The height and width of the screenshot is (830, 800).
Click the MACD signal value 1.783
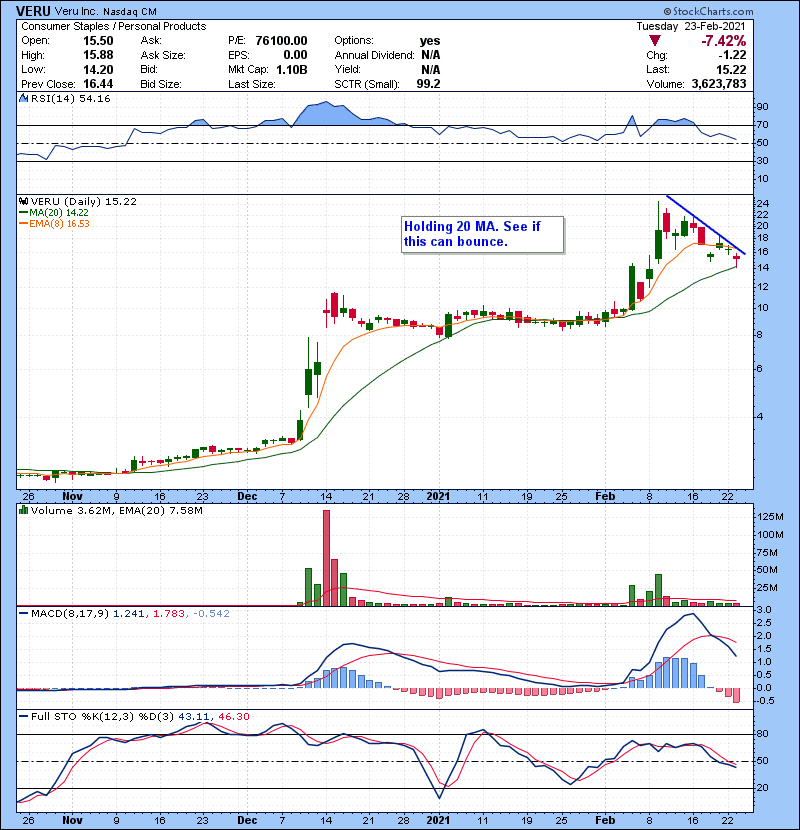click(x=168, y=614)
